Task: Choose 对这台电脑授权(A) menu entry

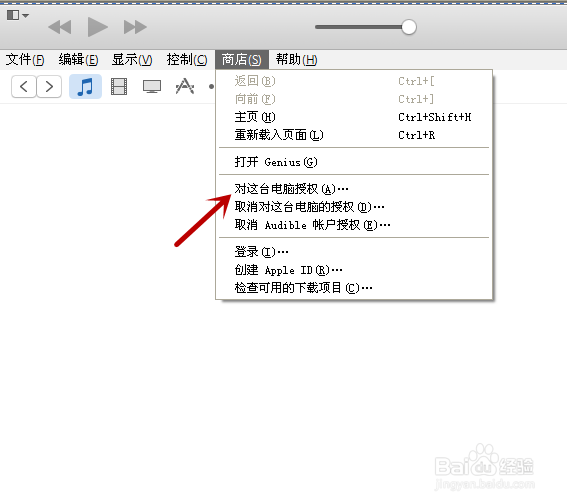Action: (354, 189)
